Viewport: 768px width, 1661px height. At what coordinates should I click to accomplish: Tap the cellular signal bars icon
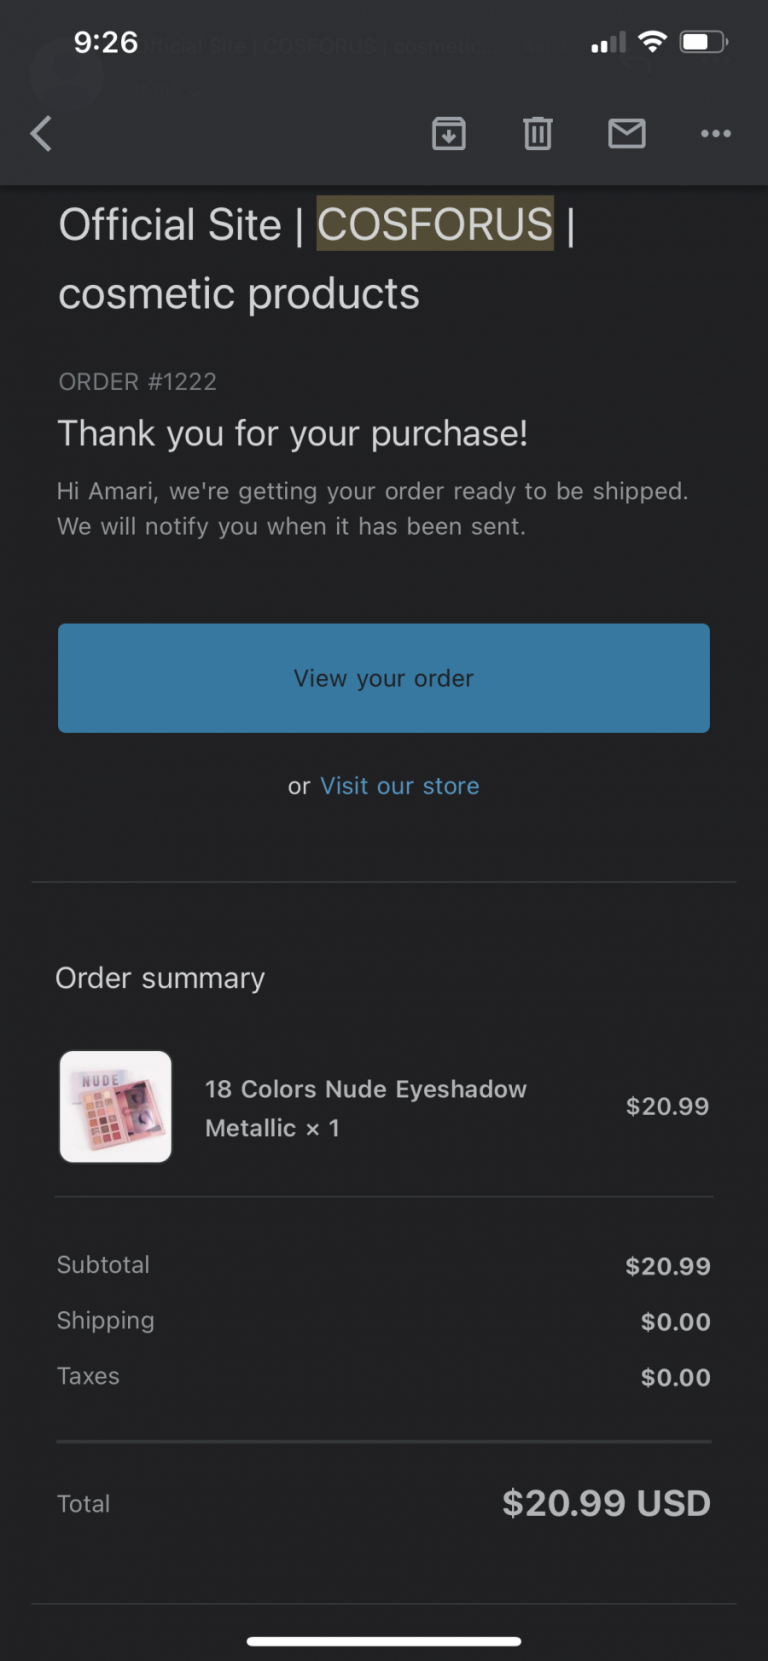(x=608, y=43)
